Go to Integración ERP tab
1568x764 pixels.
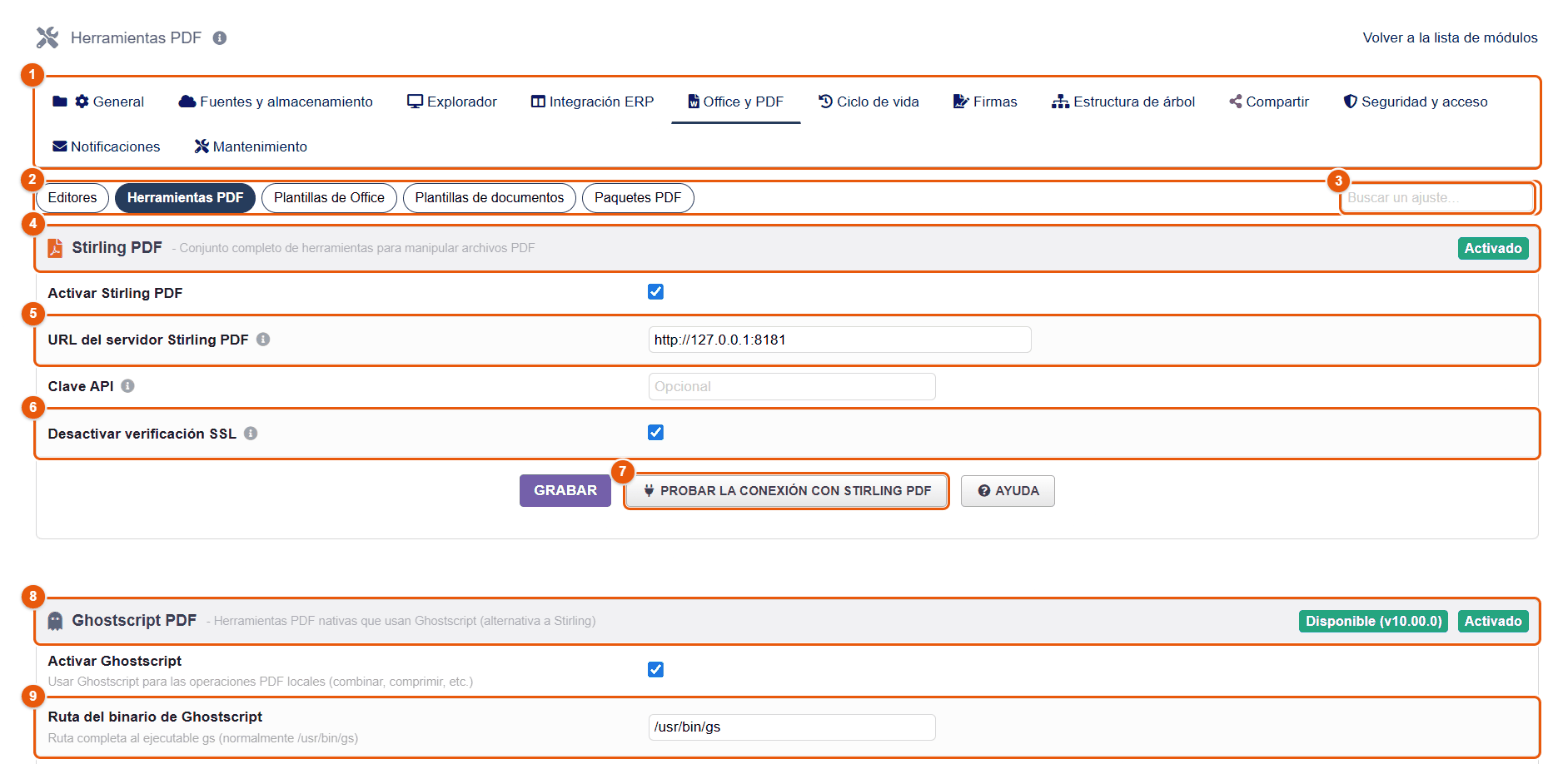(592, 101)
